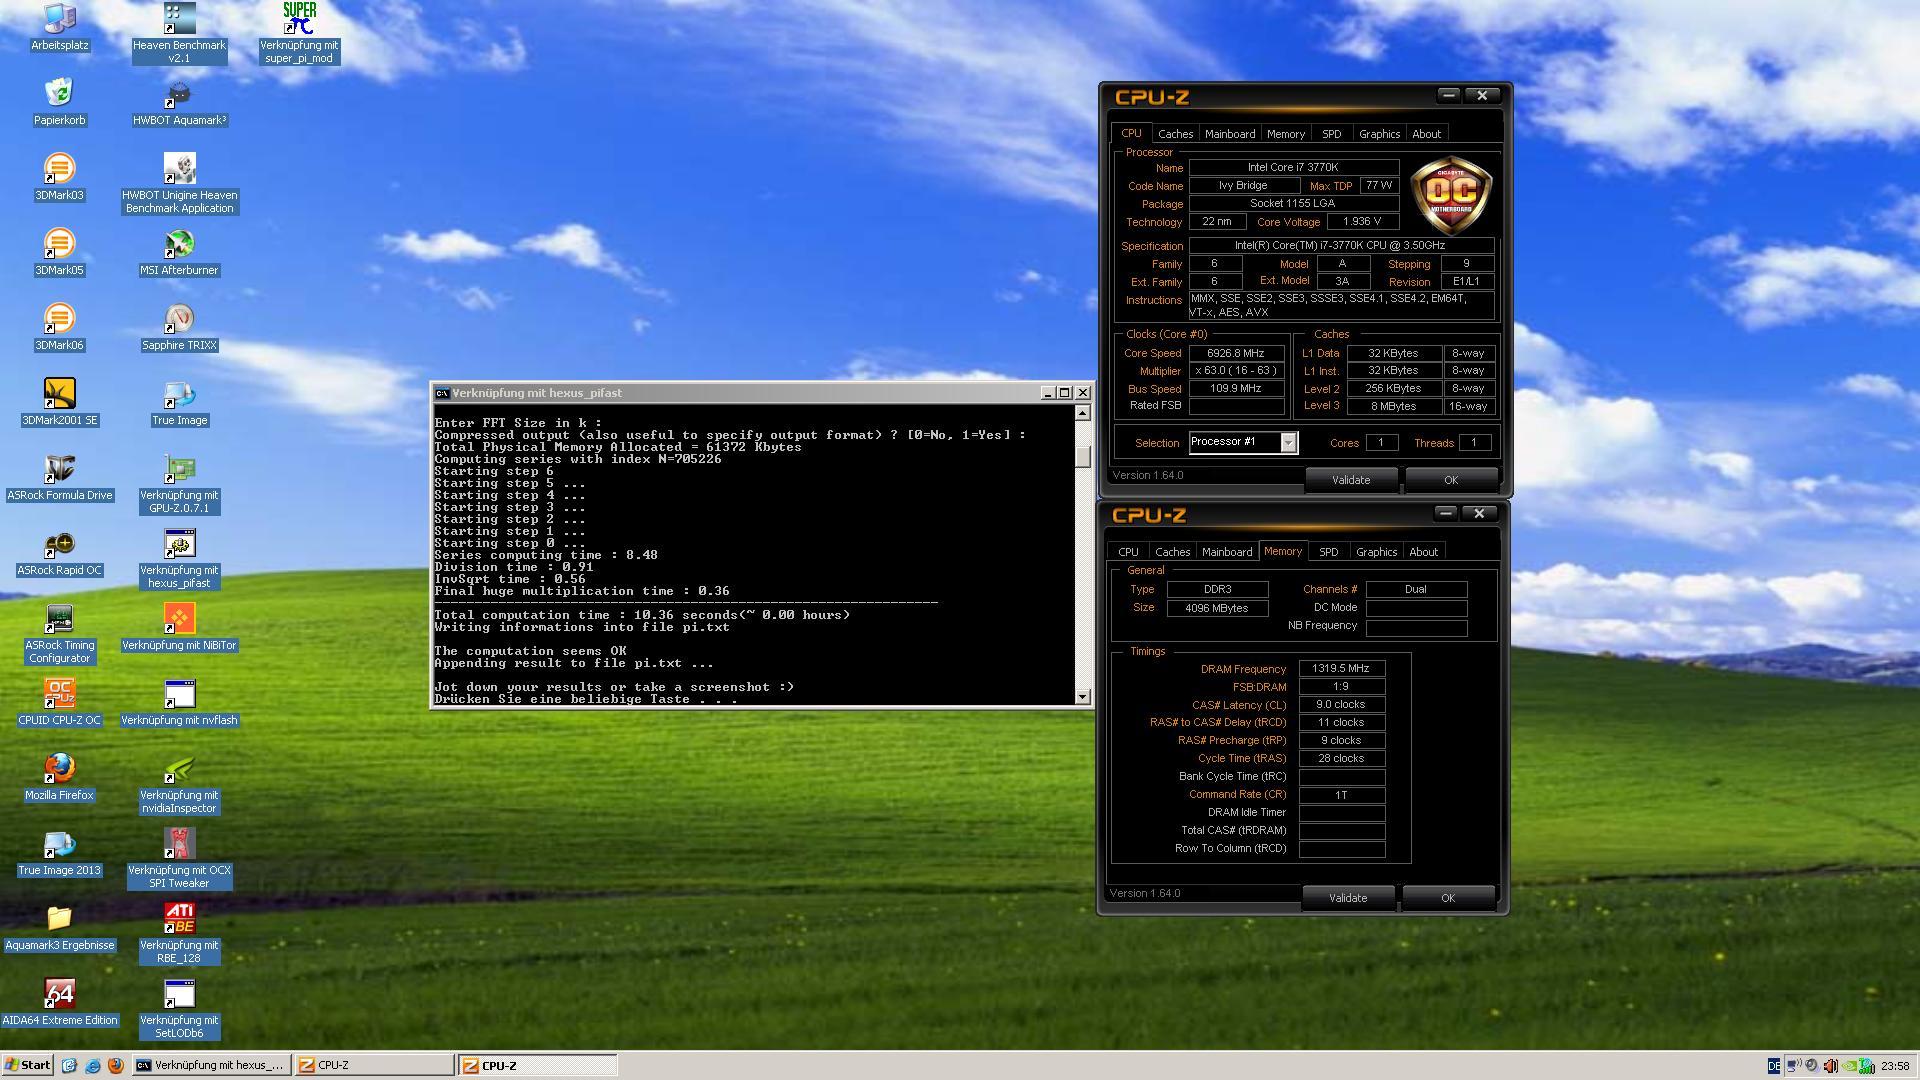Switch to Caches tab in upper CPU-Z

tap(1175, 134)
